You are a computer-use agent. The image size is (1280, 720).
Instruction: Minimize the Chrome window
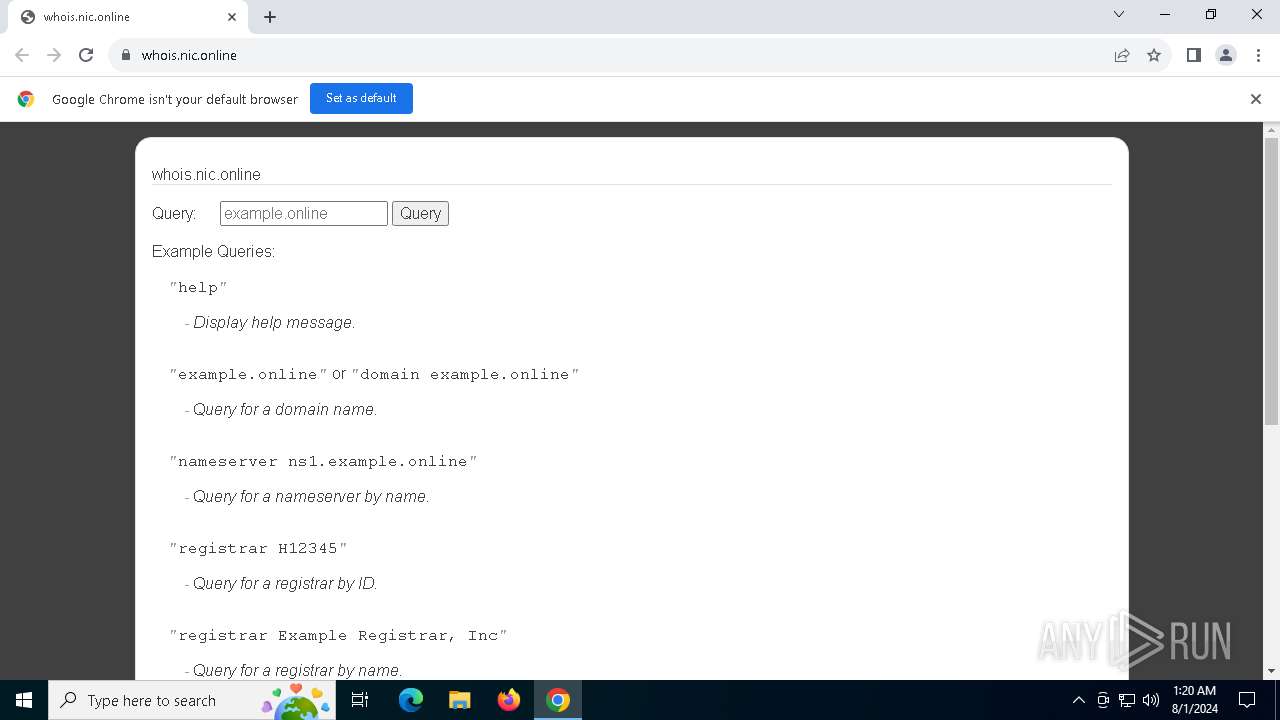pos(1165,14)
